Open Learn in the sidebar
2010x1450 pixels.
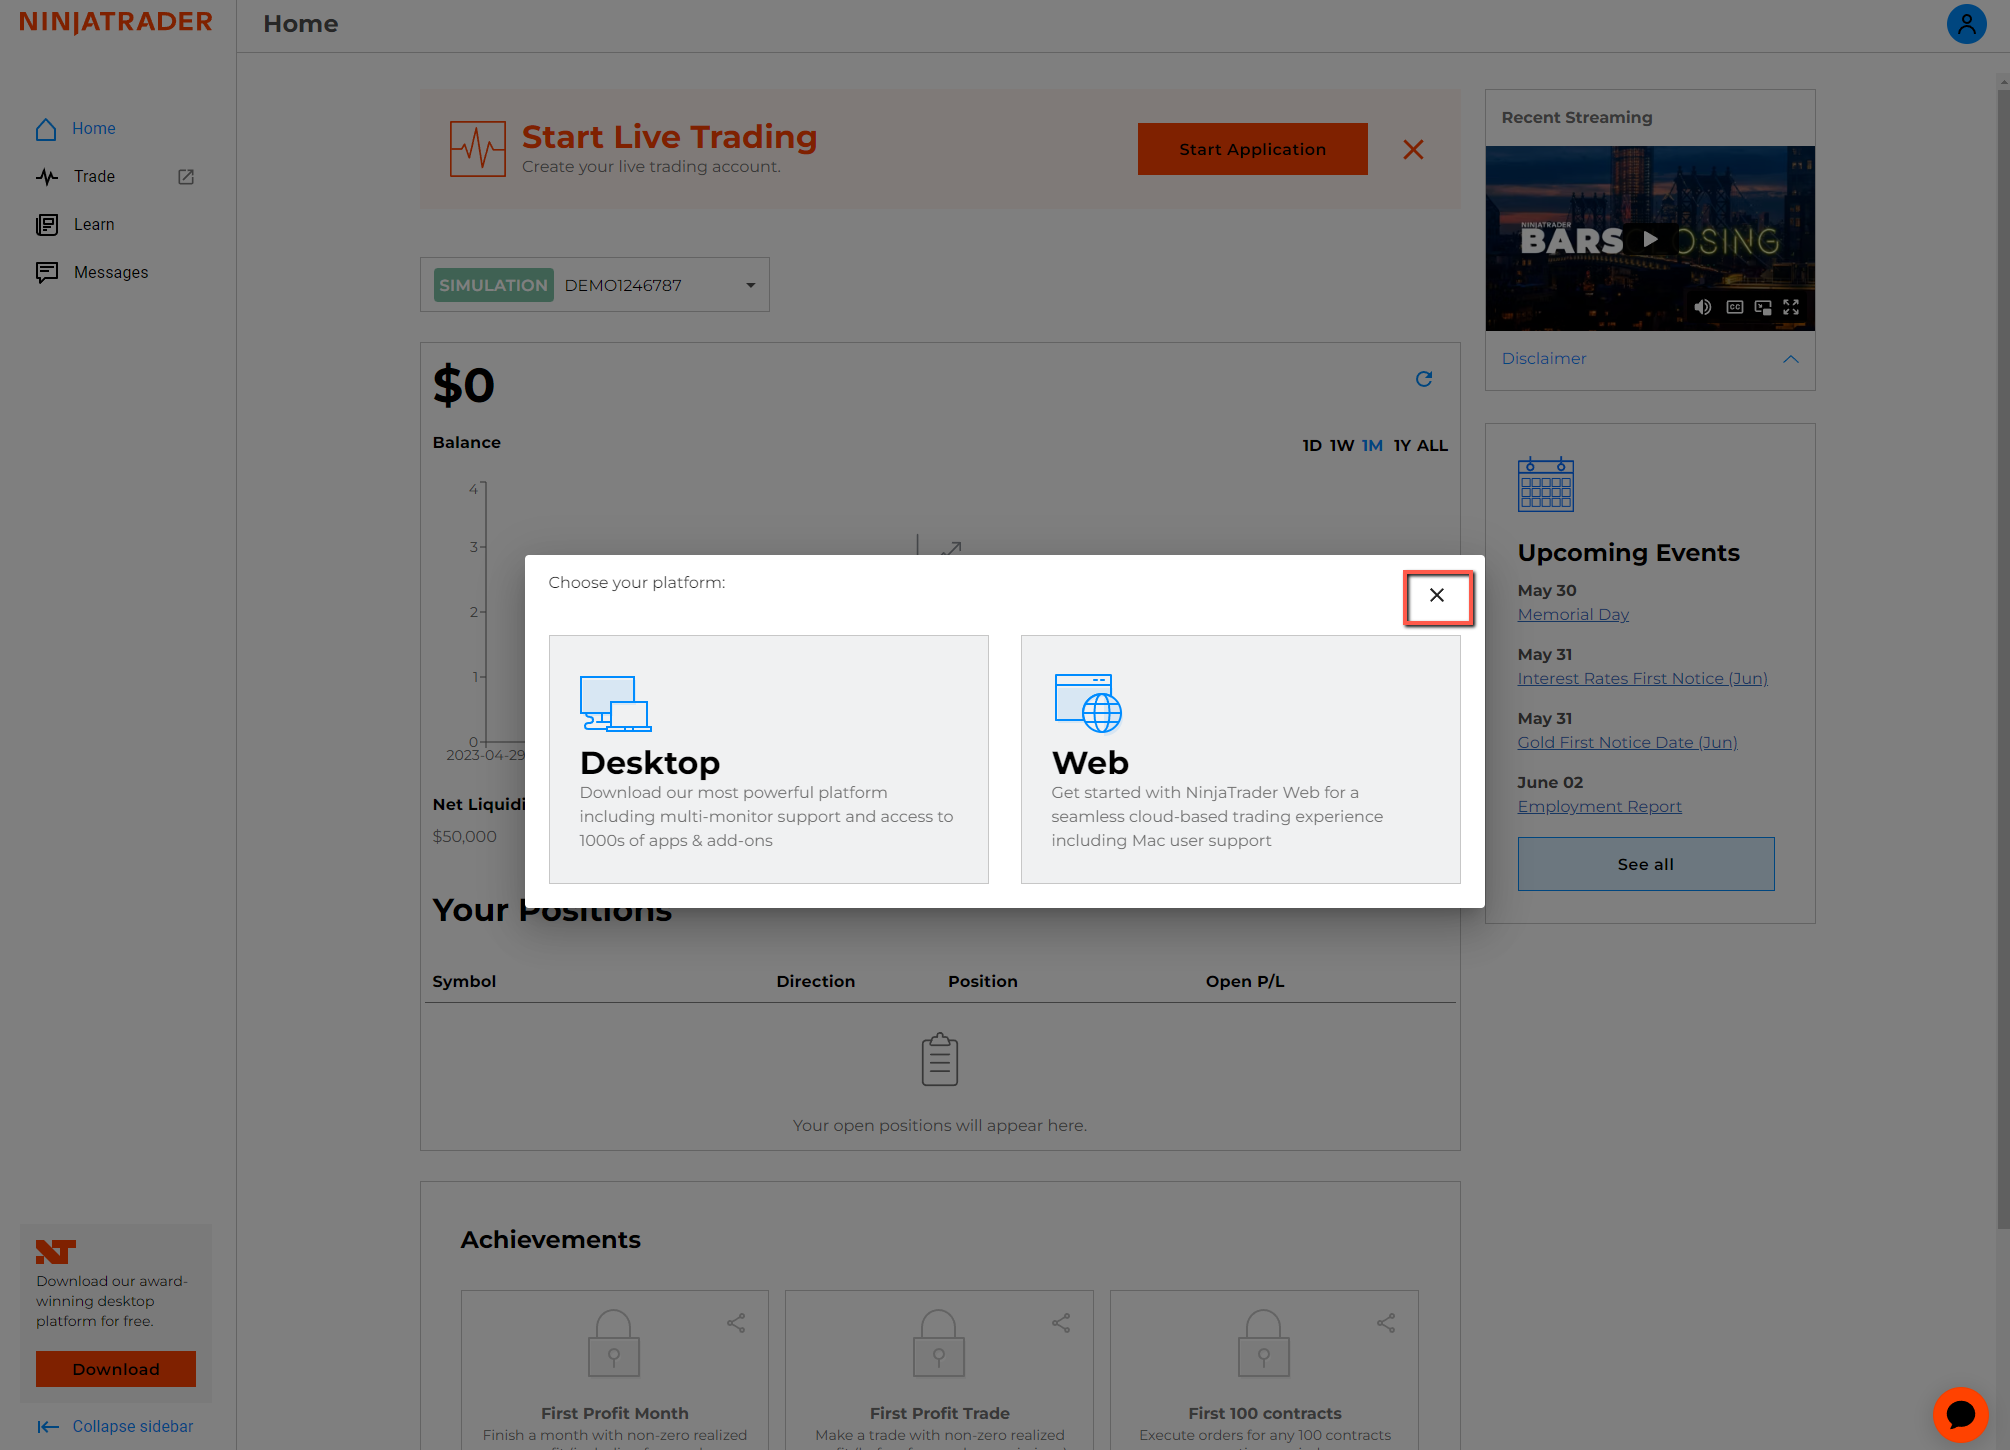click(93, 225)
